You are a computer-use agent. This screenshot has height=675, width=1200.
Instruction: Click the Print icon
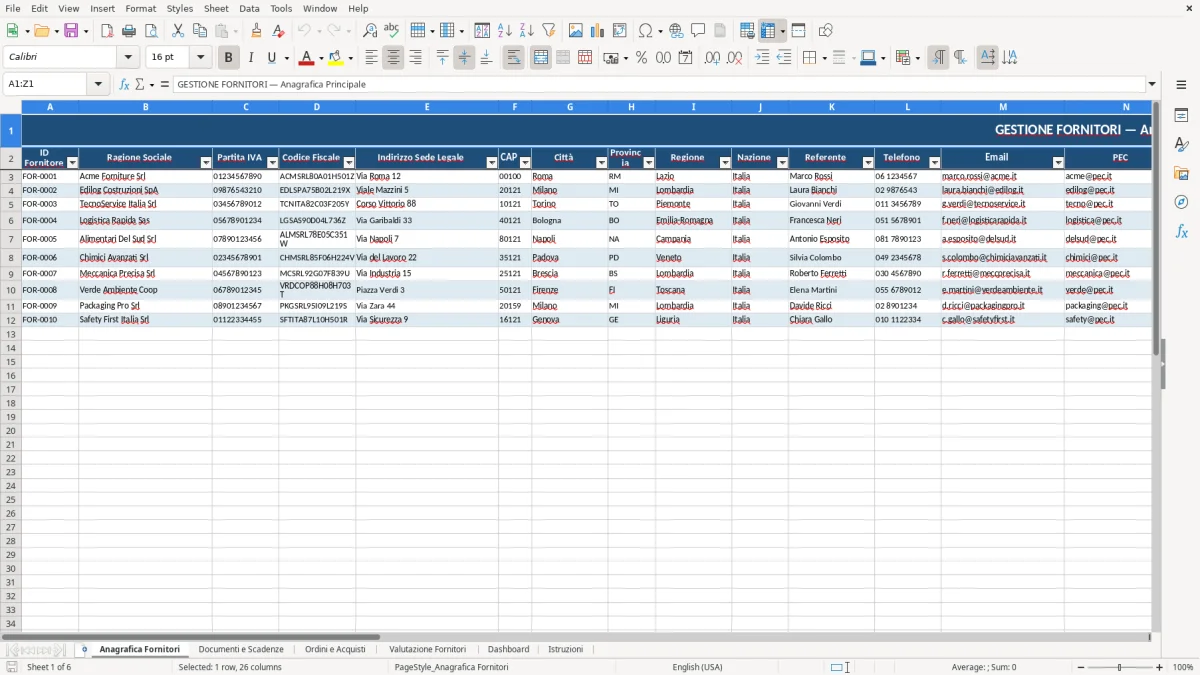[x=129, y=31]
